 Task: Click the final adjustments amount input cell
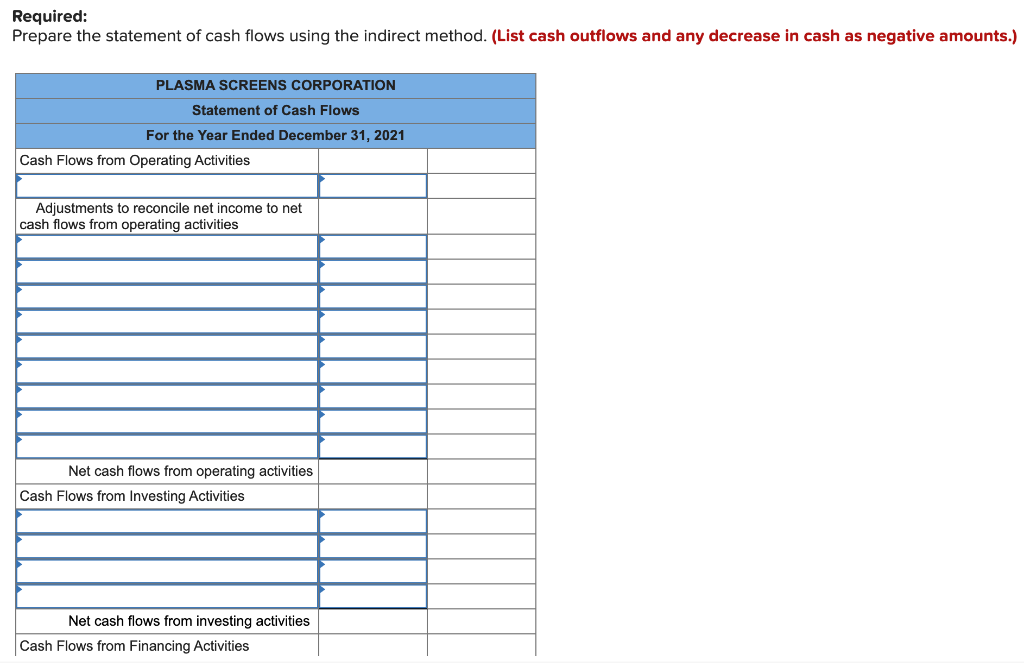pyautogui.click(x=372, y=446)
